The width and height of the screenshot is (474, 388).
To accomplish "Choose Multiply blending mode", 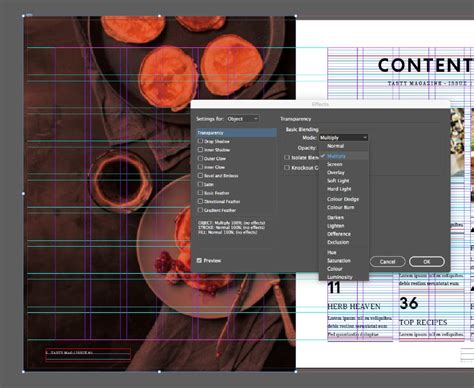I will pyautogui.click(x=344, y=156).
